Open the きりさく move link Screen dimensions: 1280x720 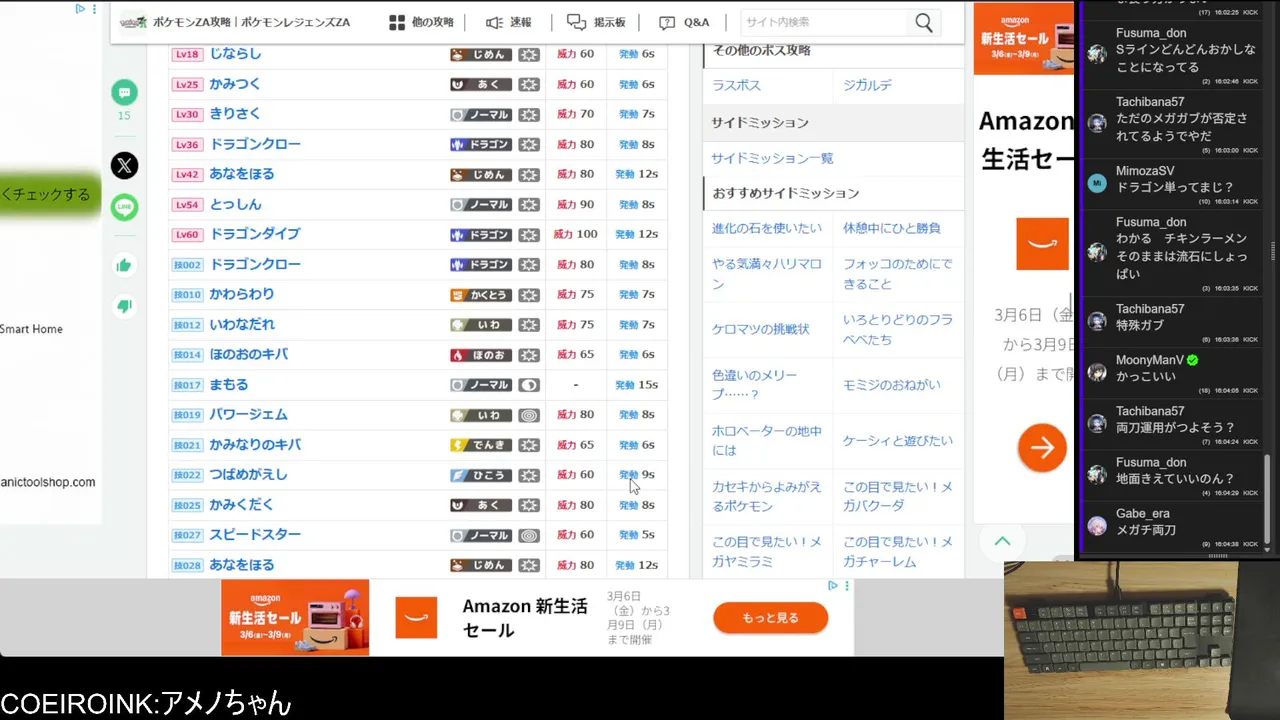pyautogui.click(x=235, y=114)
